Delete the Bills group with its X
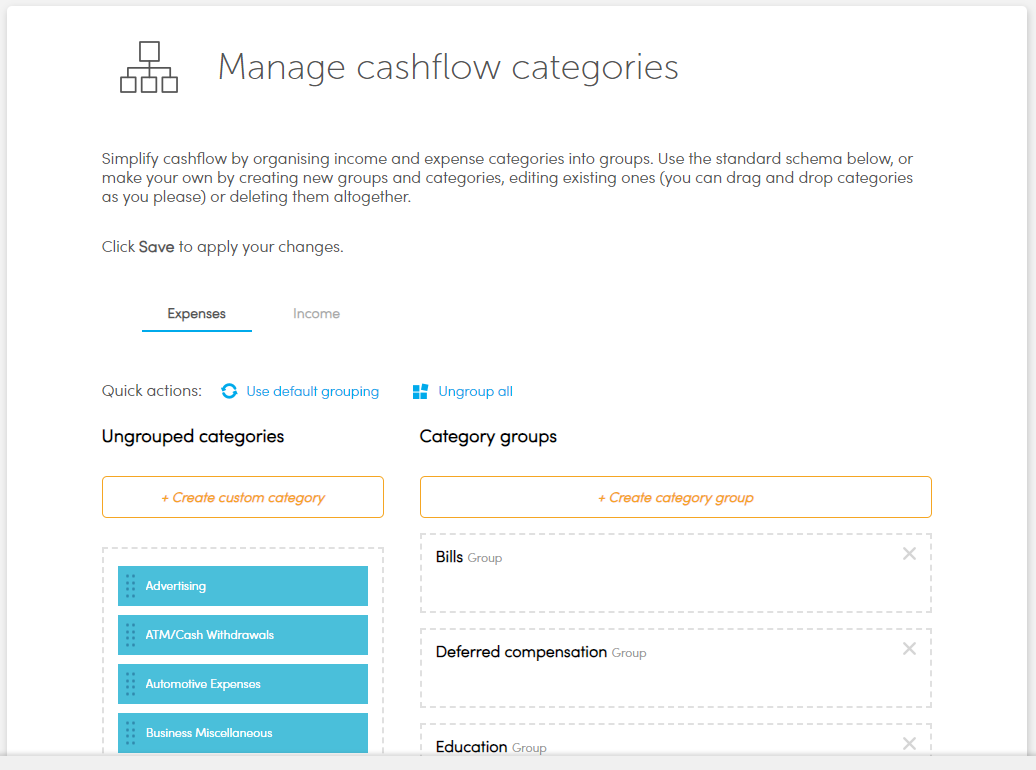This screenshot has height=770, width=1036. (x=909, y=554)
